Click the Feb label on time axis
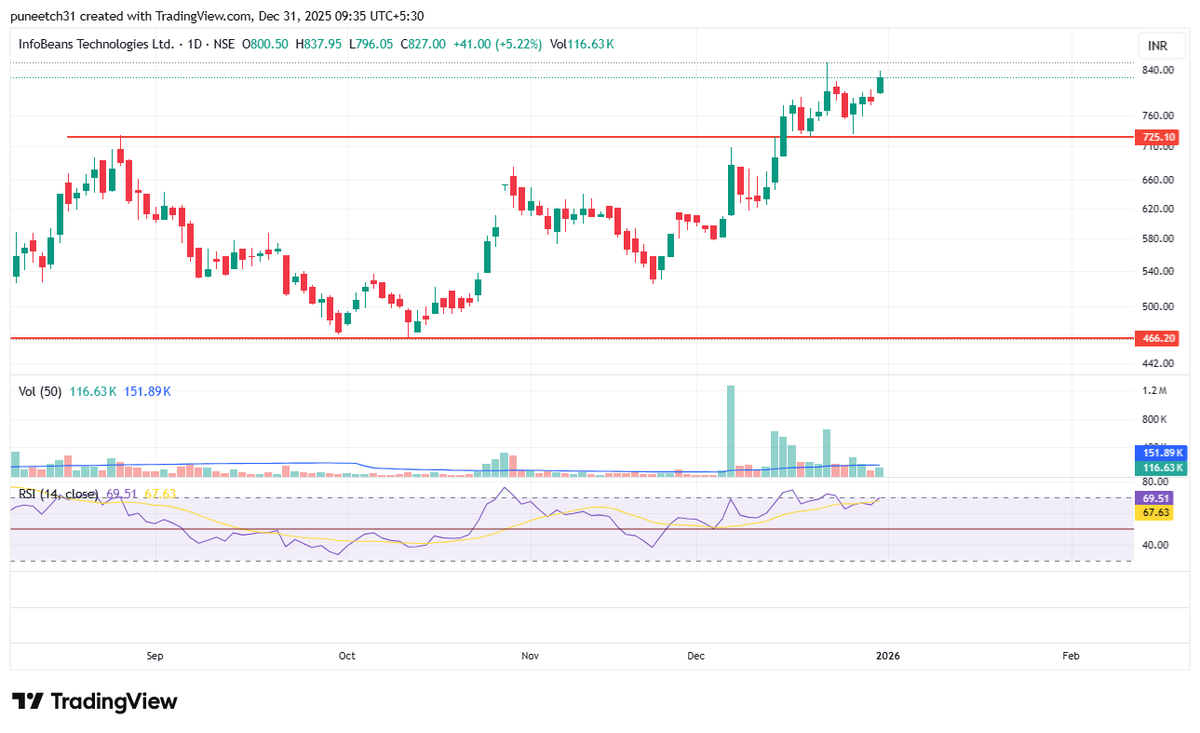The image size is (1200, 733). [1070, 656]
